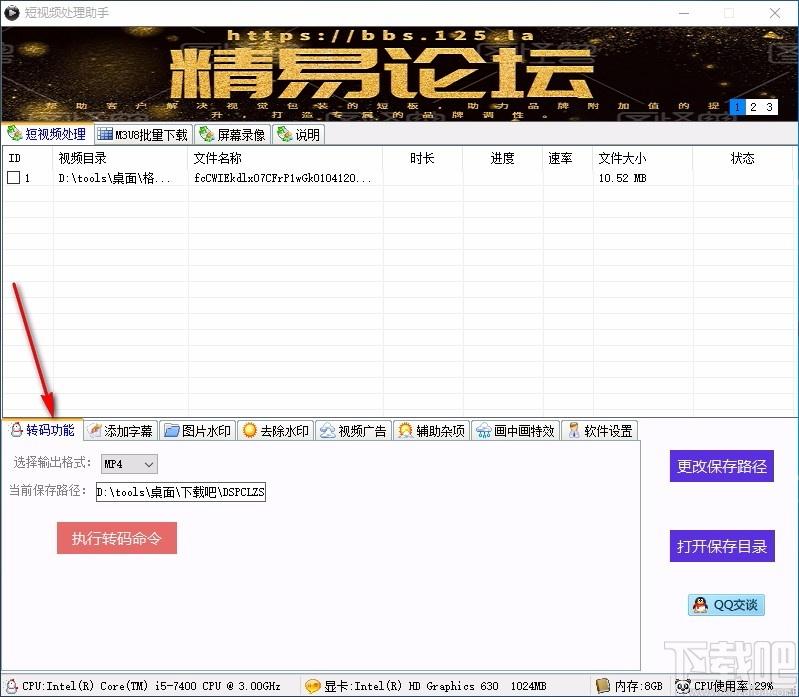799x697 pixels.
Task: Click the 执行转码命令 button
Action: [117, 538]
